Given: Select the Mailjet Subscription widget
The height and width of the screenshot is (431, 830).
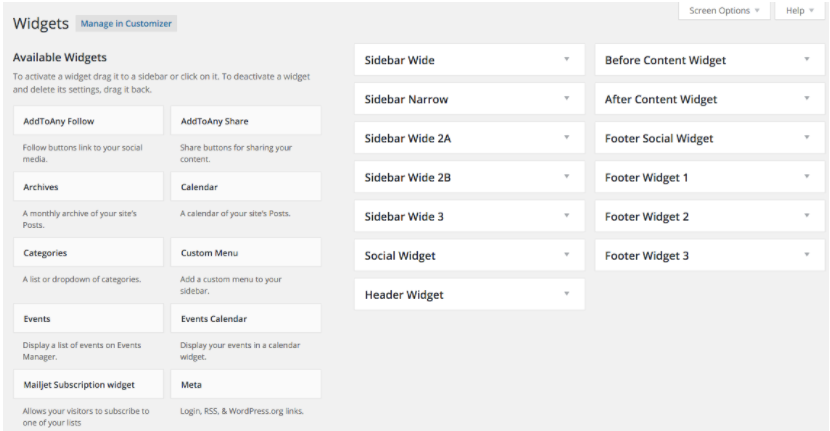Looking at the screenshot, I should (x=88, y=384).
